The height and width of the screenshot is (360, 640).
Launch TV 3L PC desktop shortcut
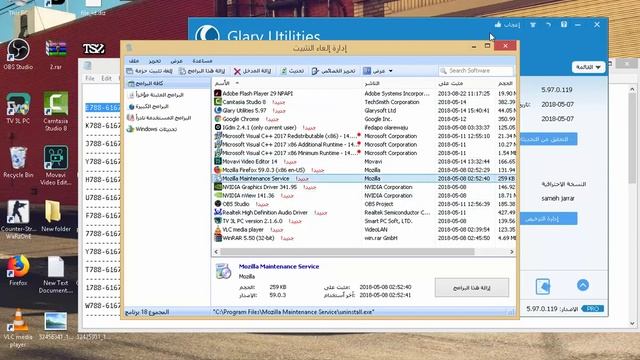click(x=18, y=108)
